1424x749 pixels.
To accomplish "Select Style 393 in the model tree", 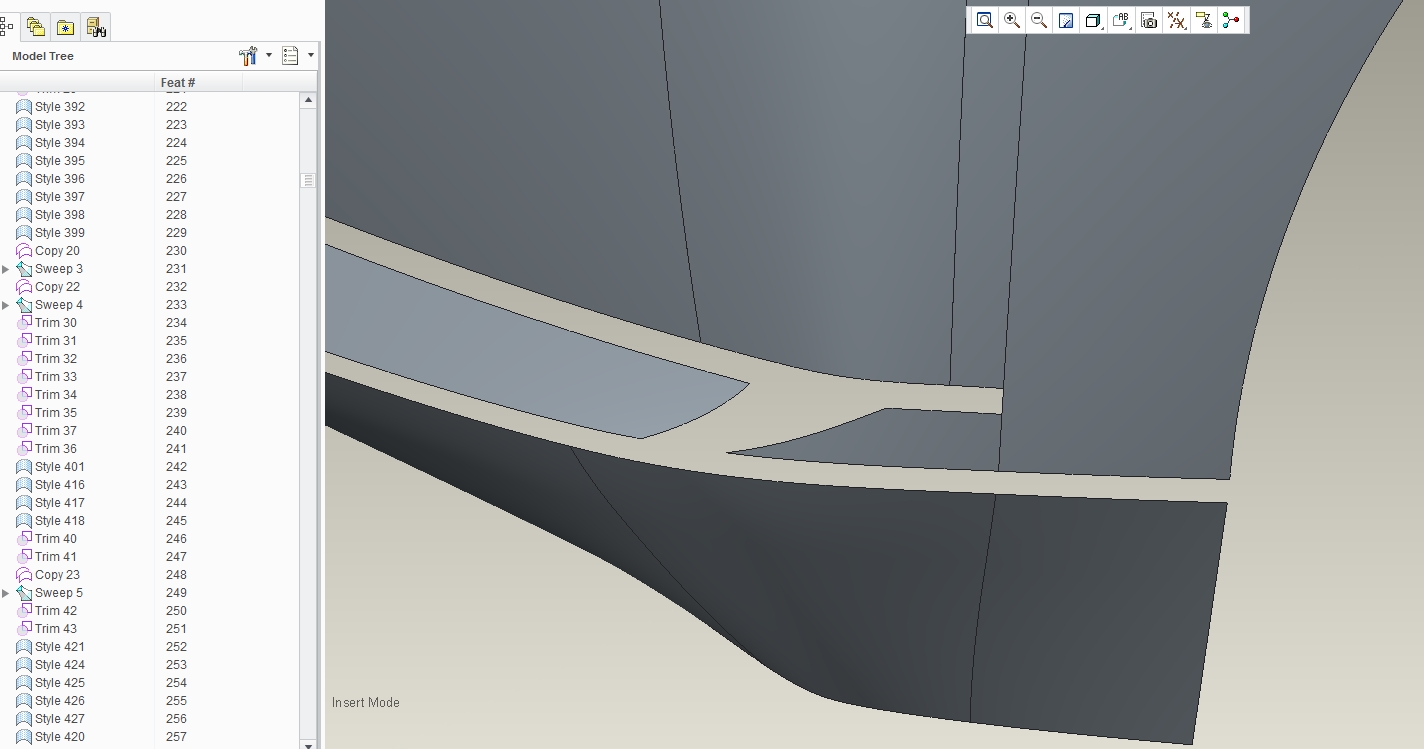I will [60, 125].
